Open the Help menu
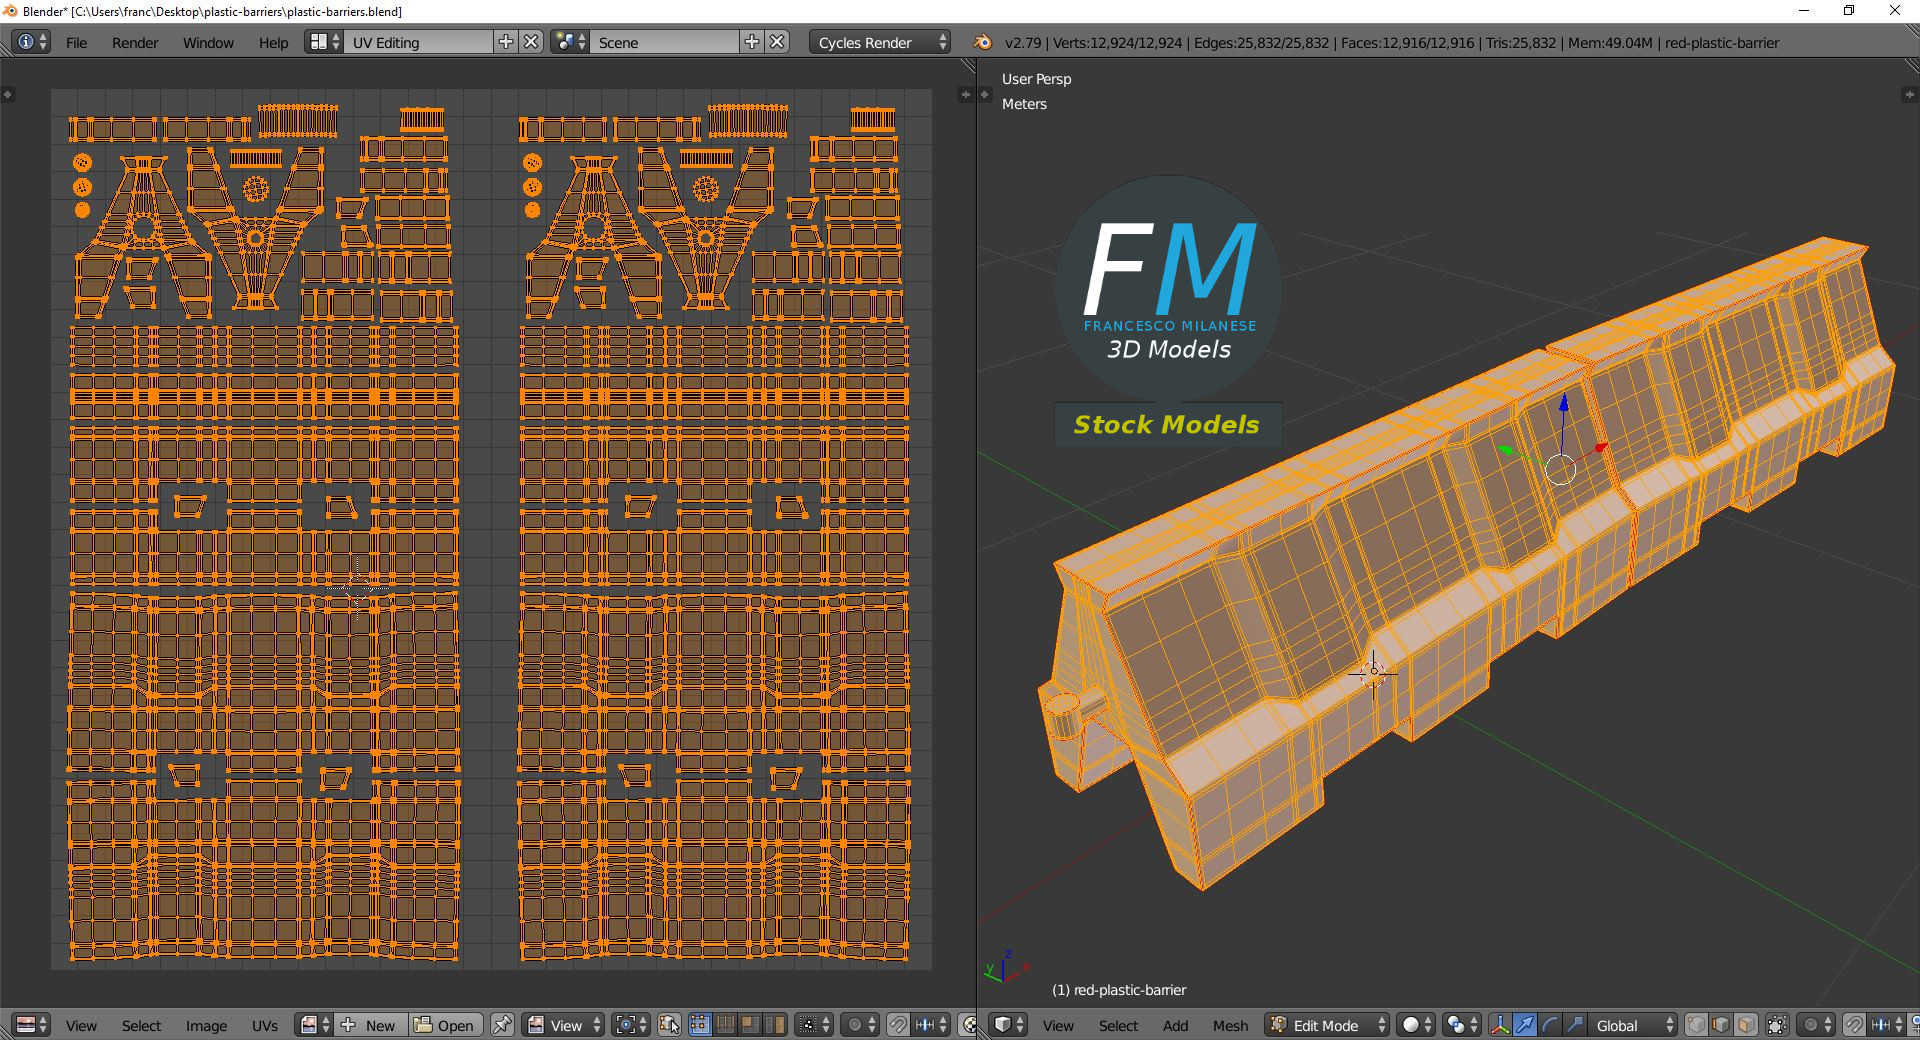Viewport: 1920px width, 1040px height. click(273, 43)
